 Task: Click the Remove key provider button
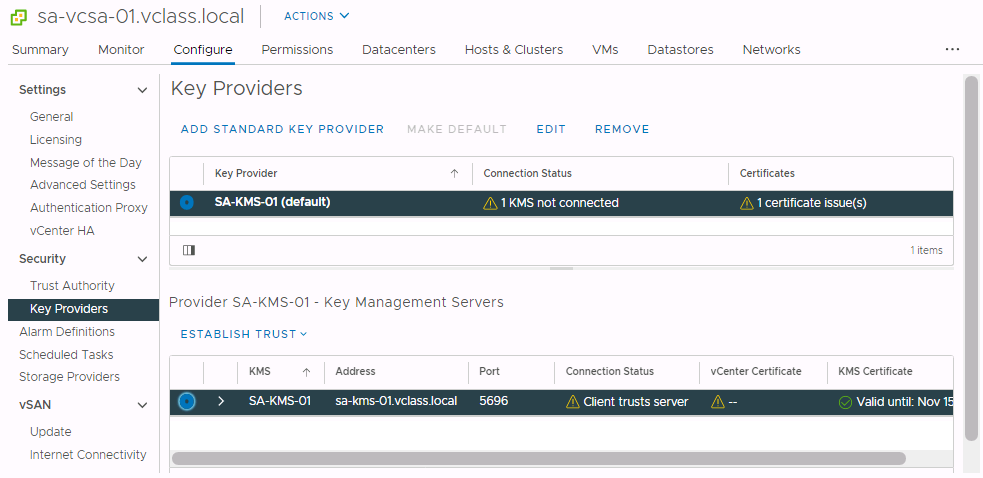(622, 129)
